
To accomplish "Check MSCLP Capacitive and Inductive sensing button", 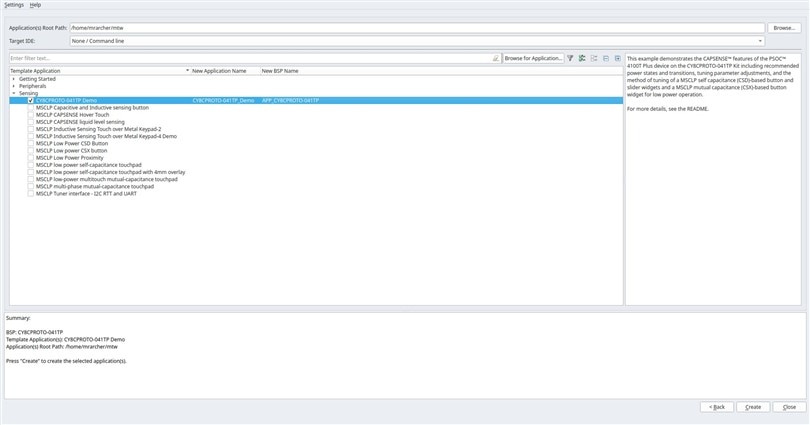I will tap(31, 108).
